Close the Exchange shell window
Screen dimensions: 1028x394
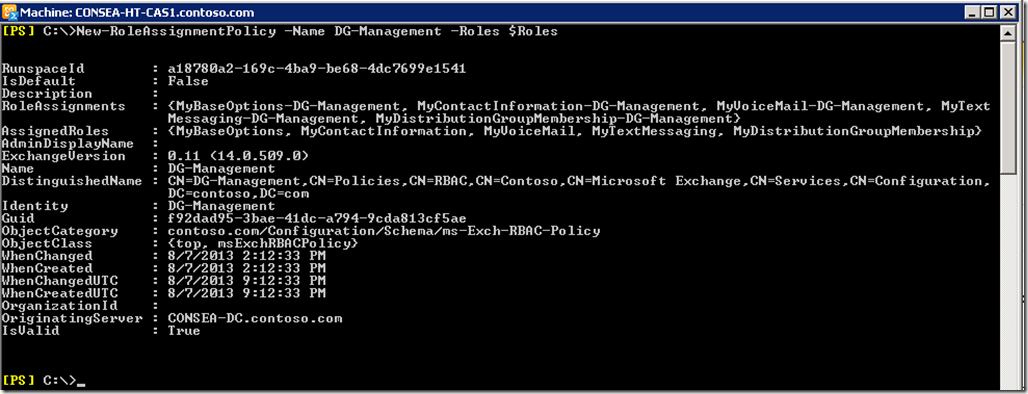click(x=1009, y=12)
